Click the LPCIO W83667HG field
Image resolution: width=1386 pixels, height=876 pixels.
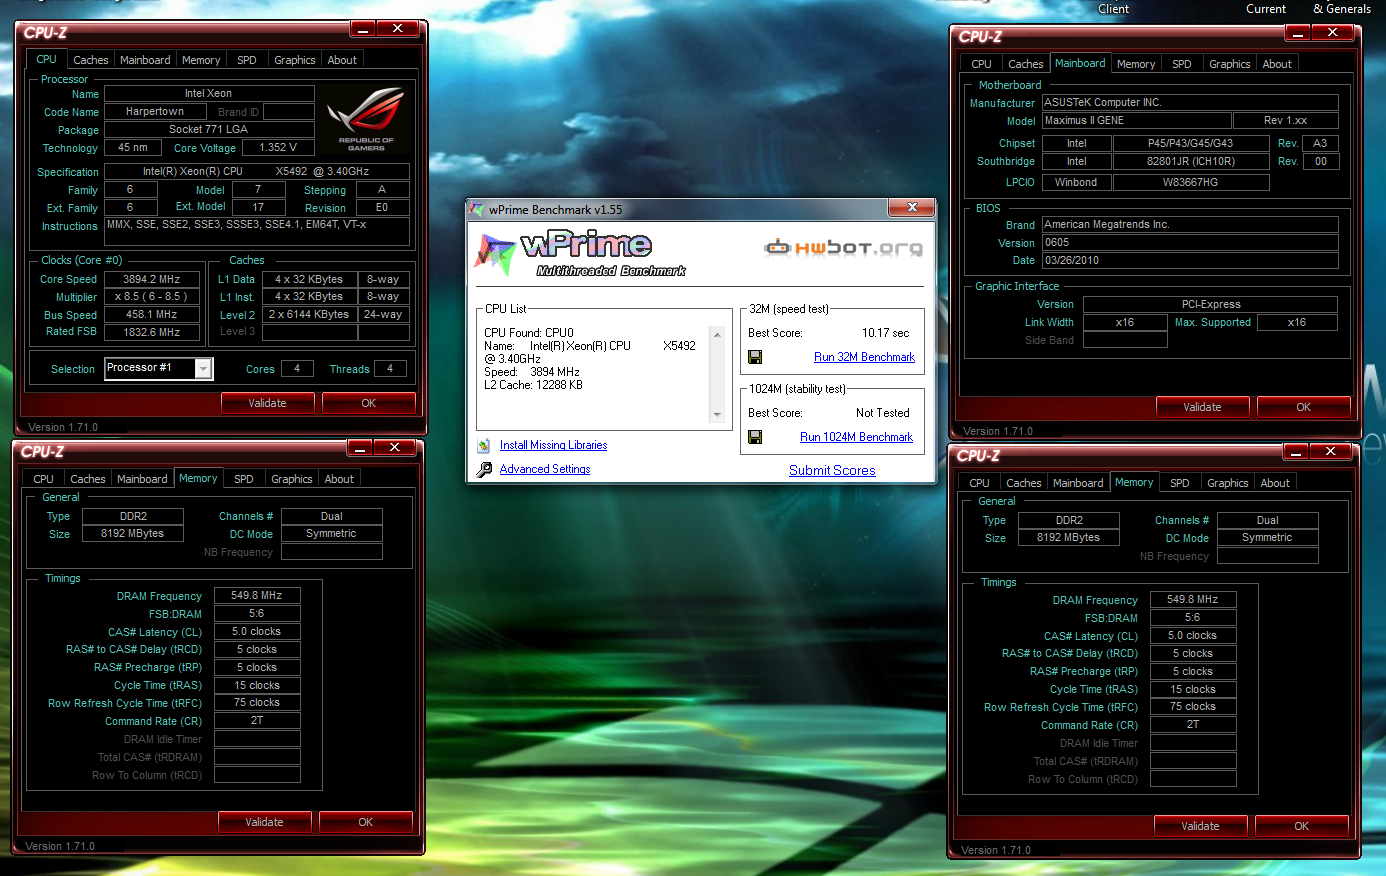(x=1191, y=182)
